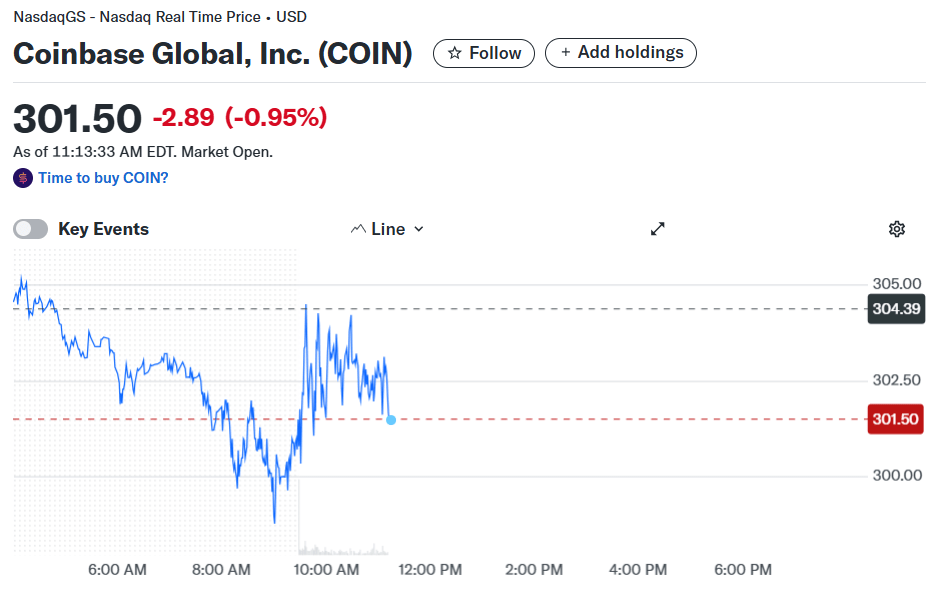Click the red 301.50 price label
The image size is (938, 589).
pos(894,419)
